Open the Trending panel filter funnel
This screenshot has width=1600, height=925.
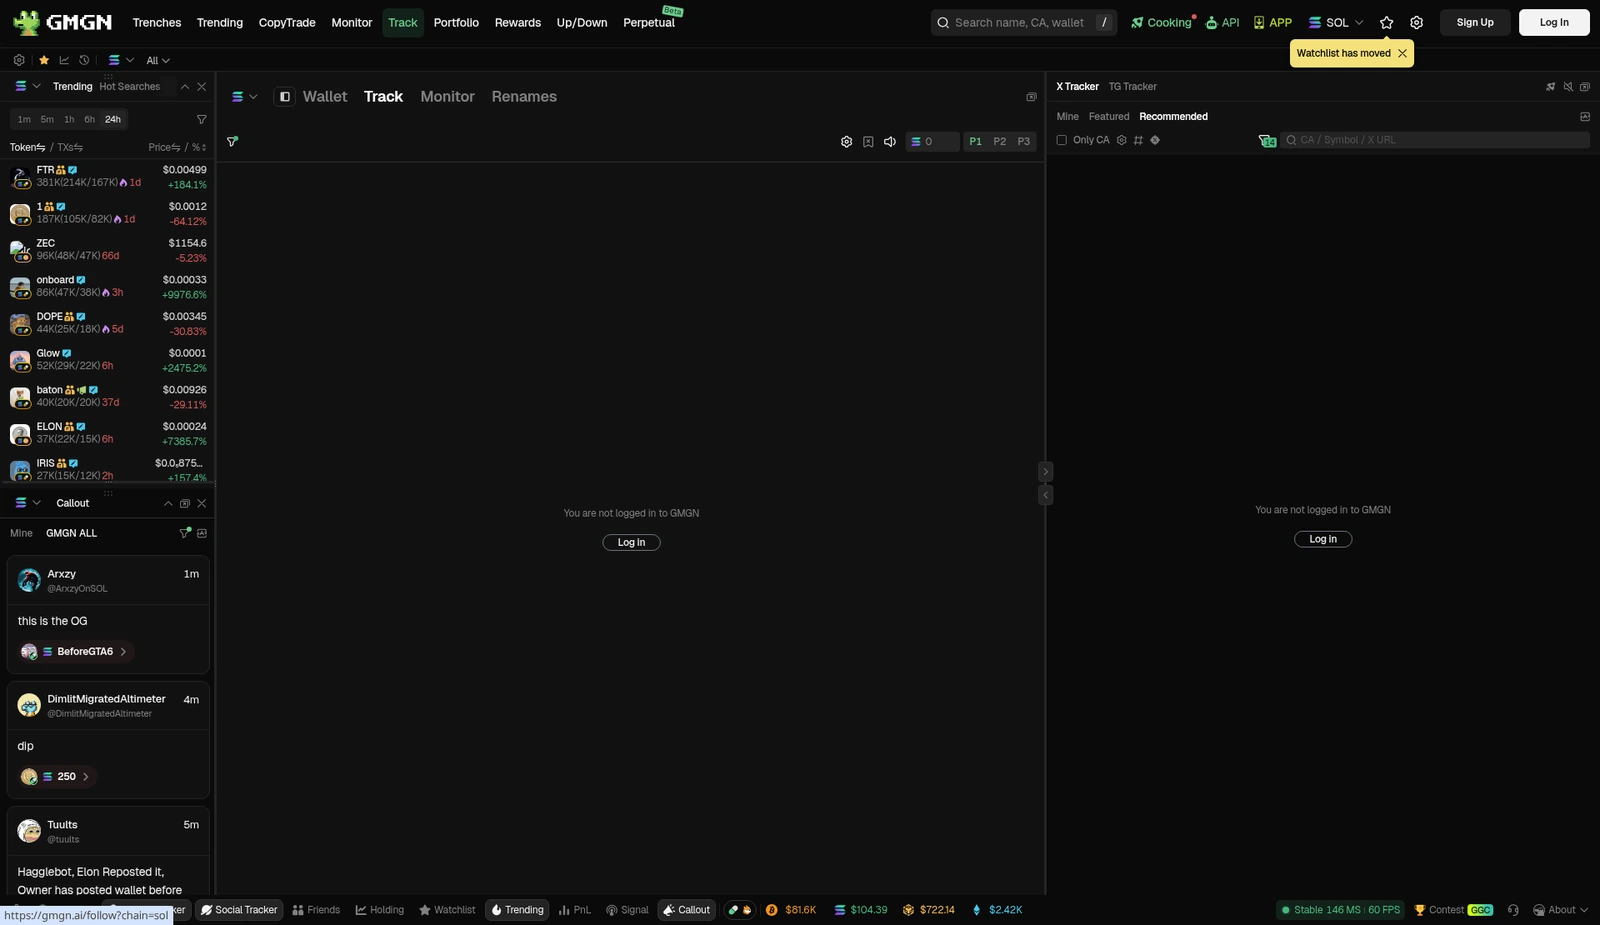point(201,119)
